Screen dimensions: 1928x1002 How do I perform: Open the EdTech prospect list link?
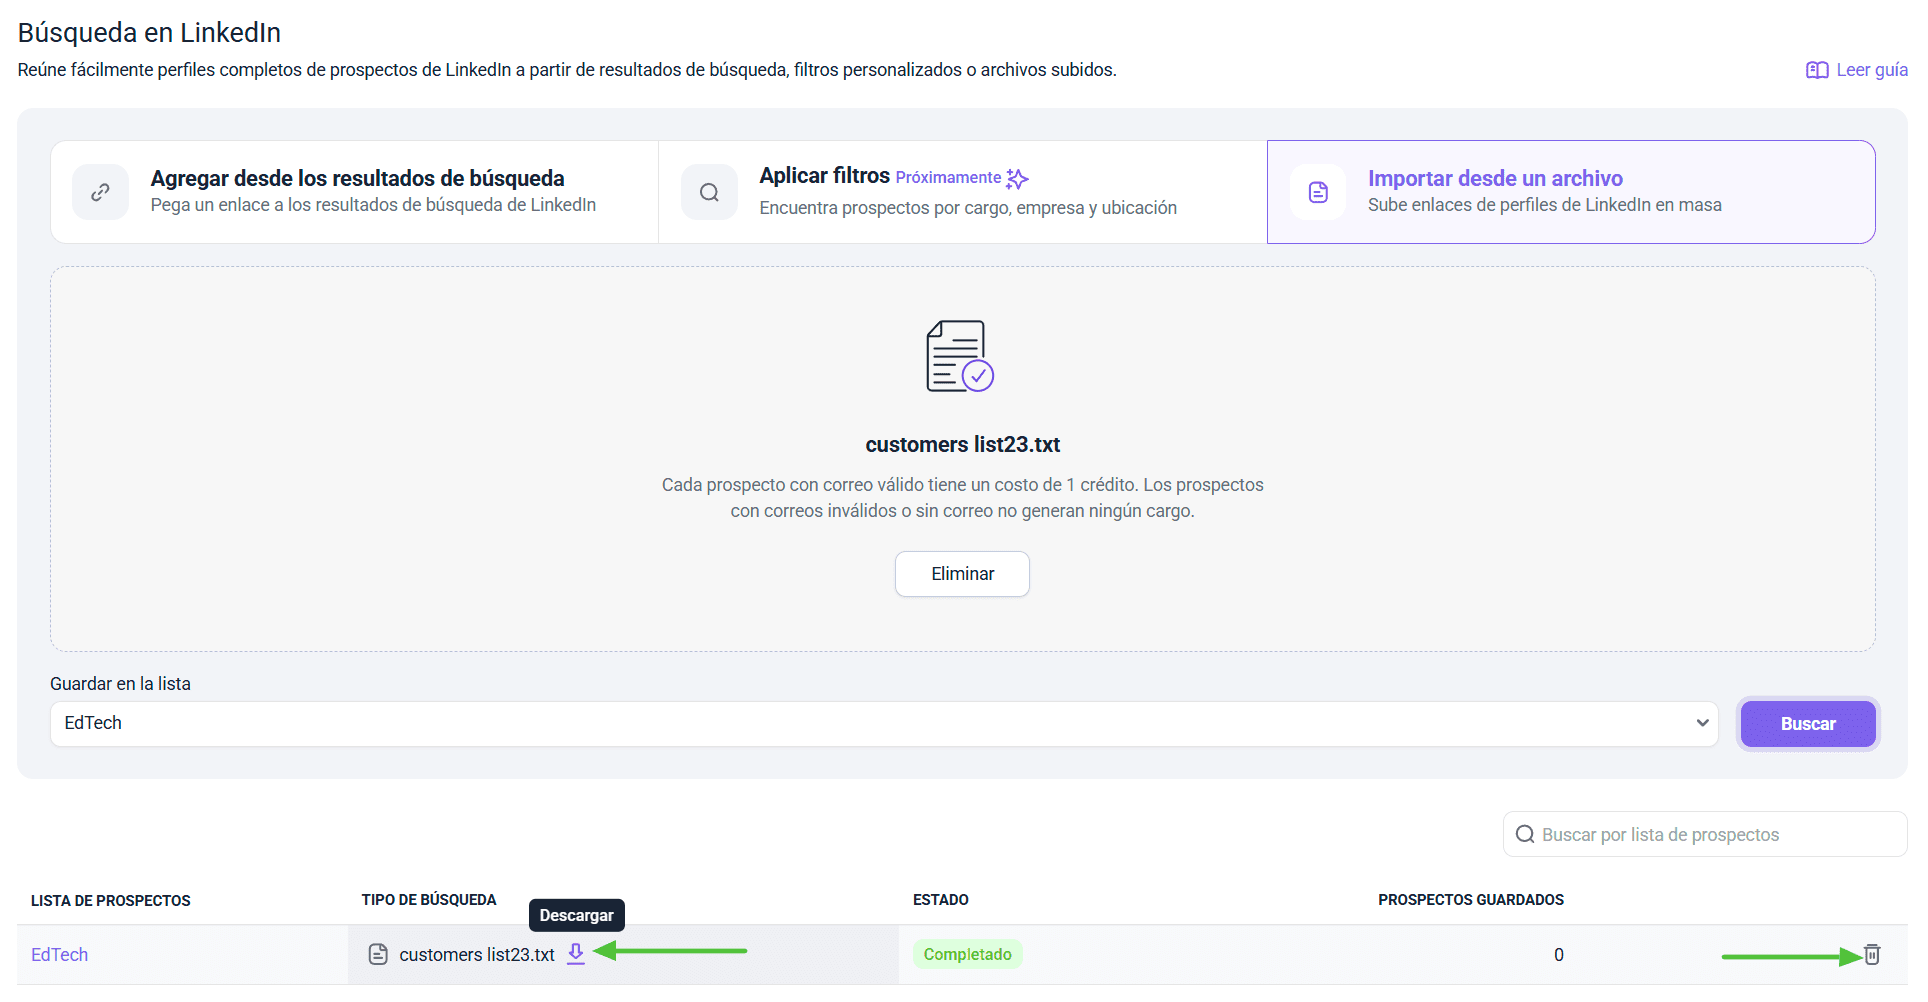point(60,954)
